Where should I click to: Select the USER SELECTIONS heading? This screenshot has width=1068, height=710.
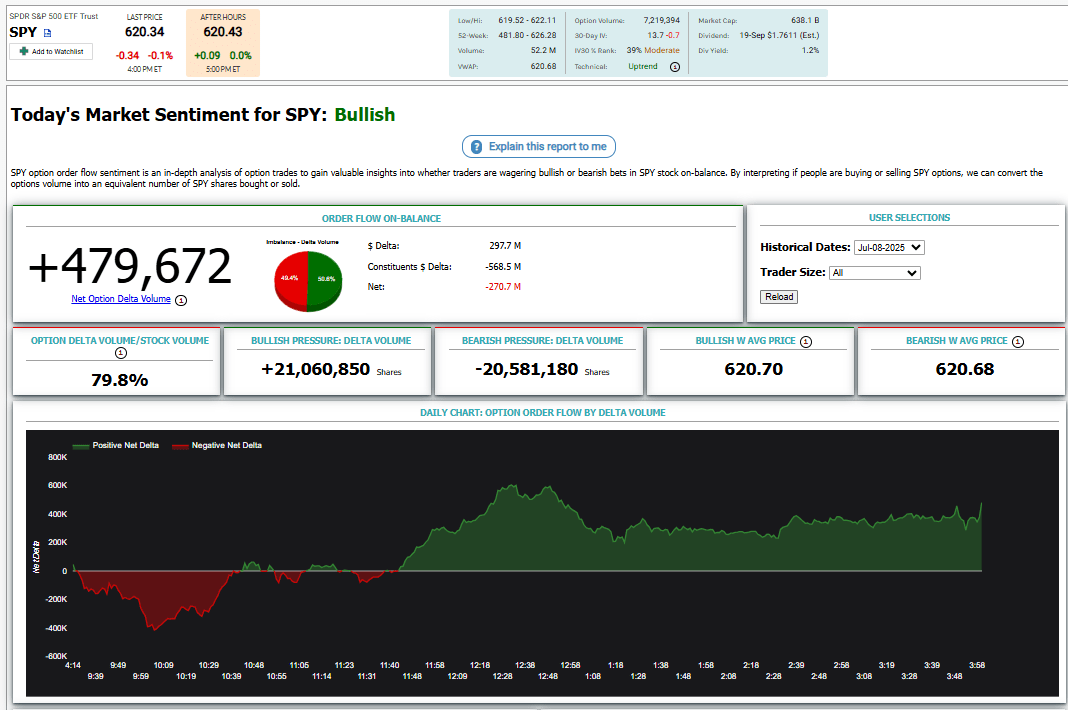pos(909,218)
